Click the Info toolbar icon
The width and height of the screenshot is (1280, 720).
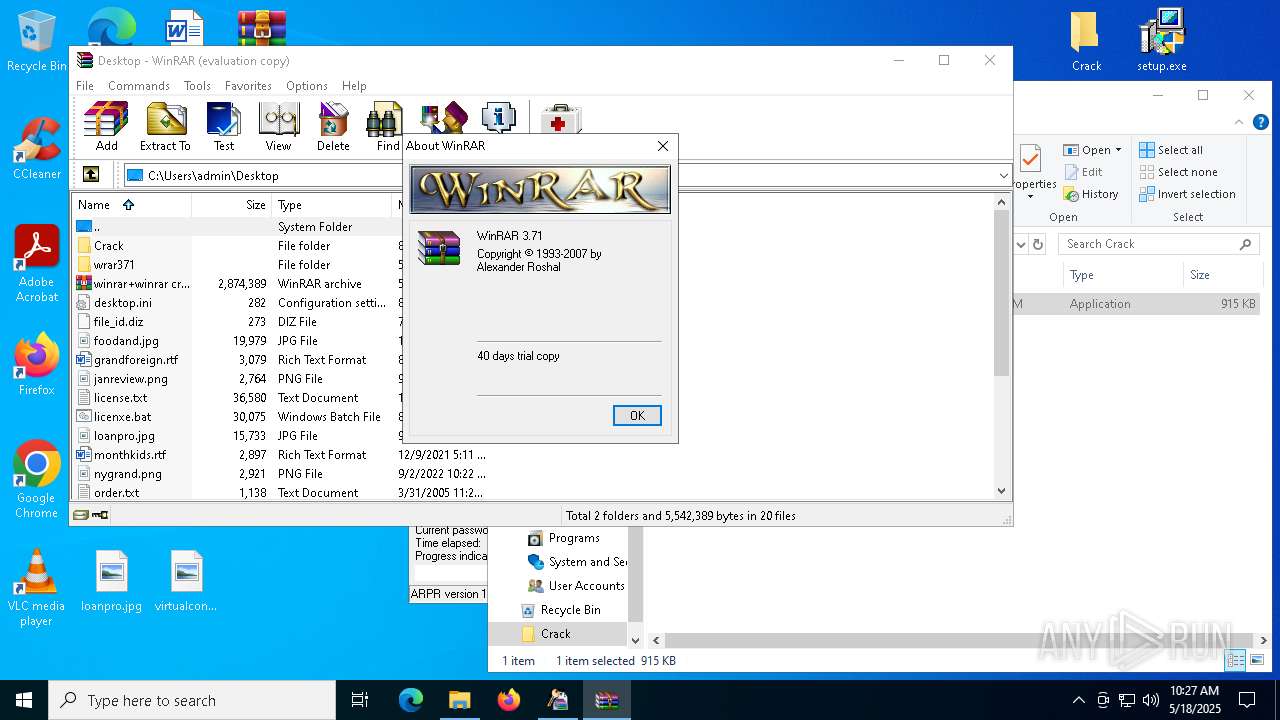tap(499, 117)
